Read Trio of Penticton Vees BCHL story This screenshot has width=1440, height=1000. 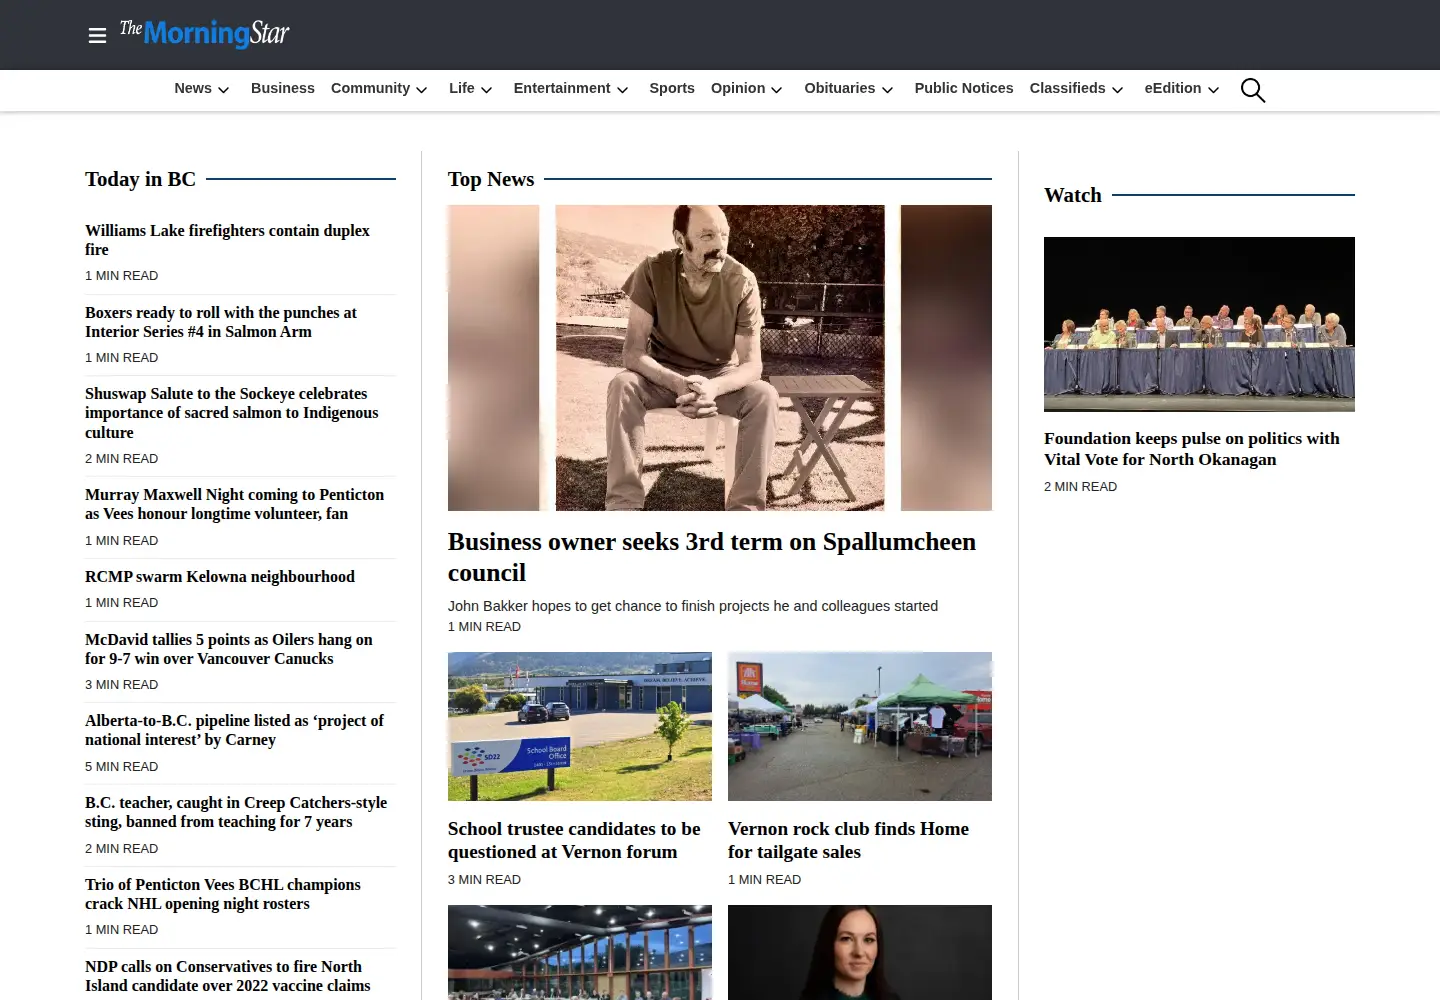223,894
